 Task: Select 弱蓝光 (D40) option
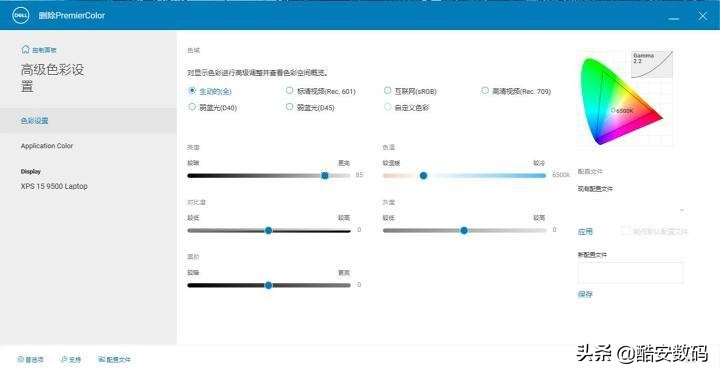(192, 107)
